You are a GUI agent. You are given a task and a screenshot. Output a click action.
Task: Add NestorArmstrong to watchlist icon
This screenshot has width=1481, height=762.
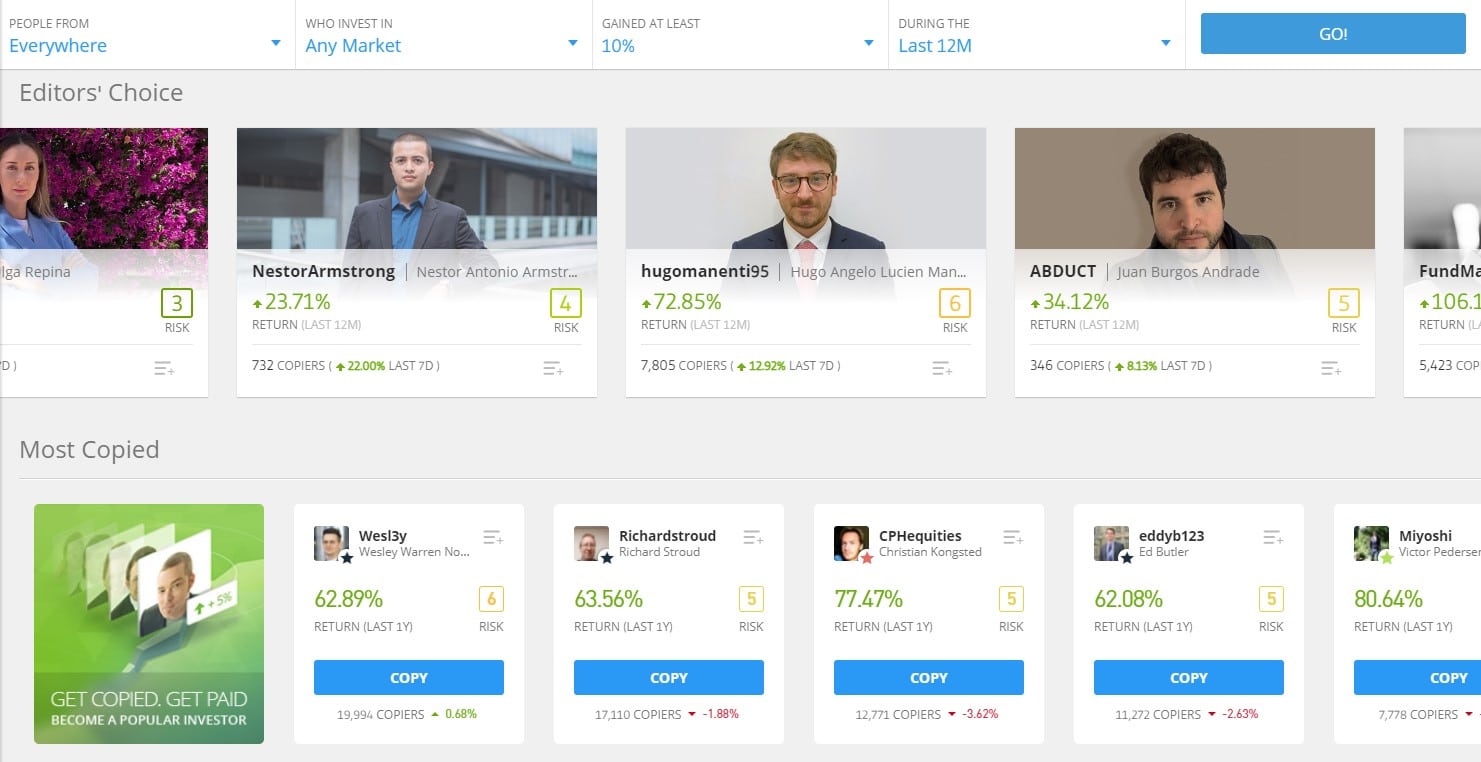click(x=553, y=368)
